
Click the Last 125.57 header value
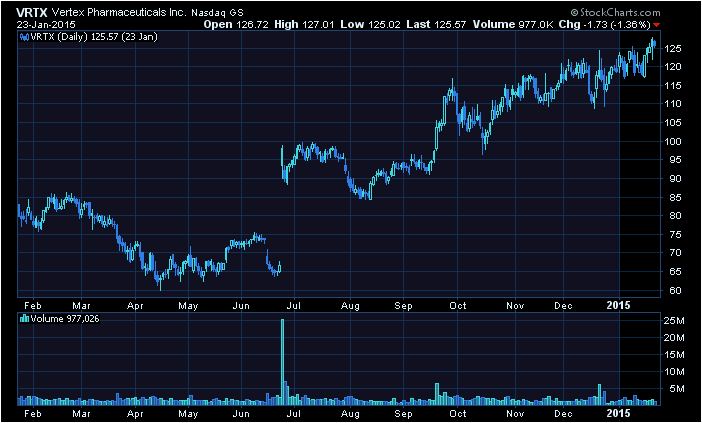(437, 25)
